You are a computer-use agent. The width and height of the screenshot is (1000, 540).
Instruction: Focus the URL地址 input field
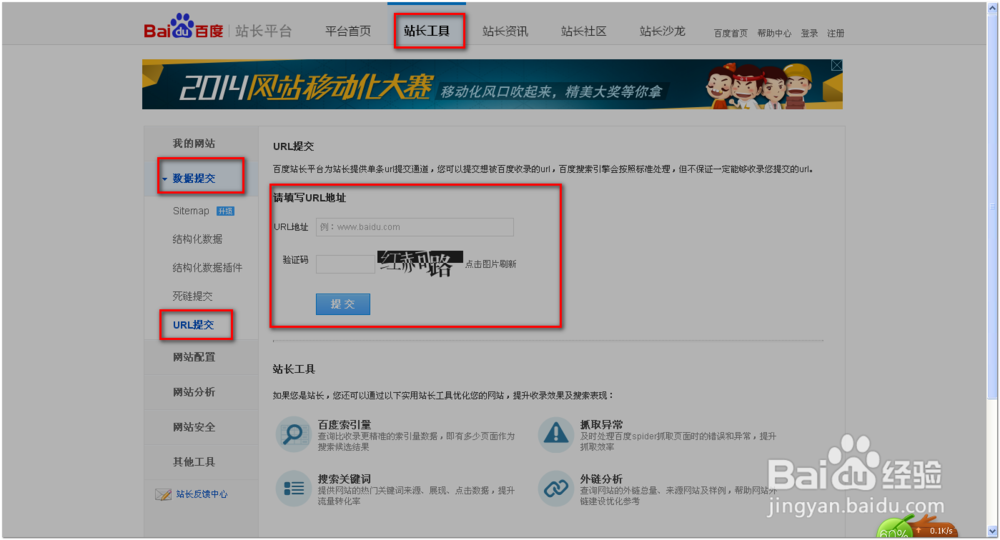pyautogui.click(x=415, y=227)
